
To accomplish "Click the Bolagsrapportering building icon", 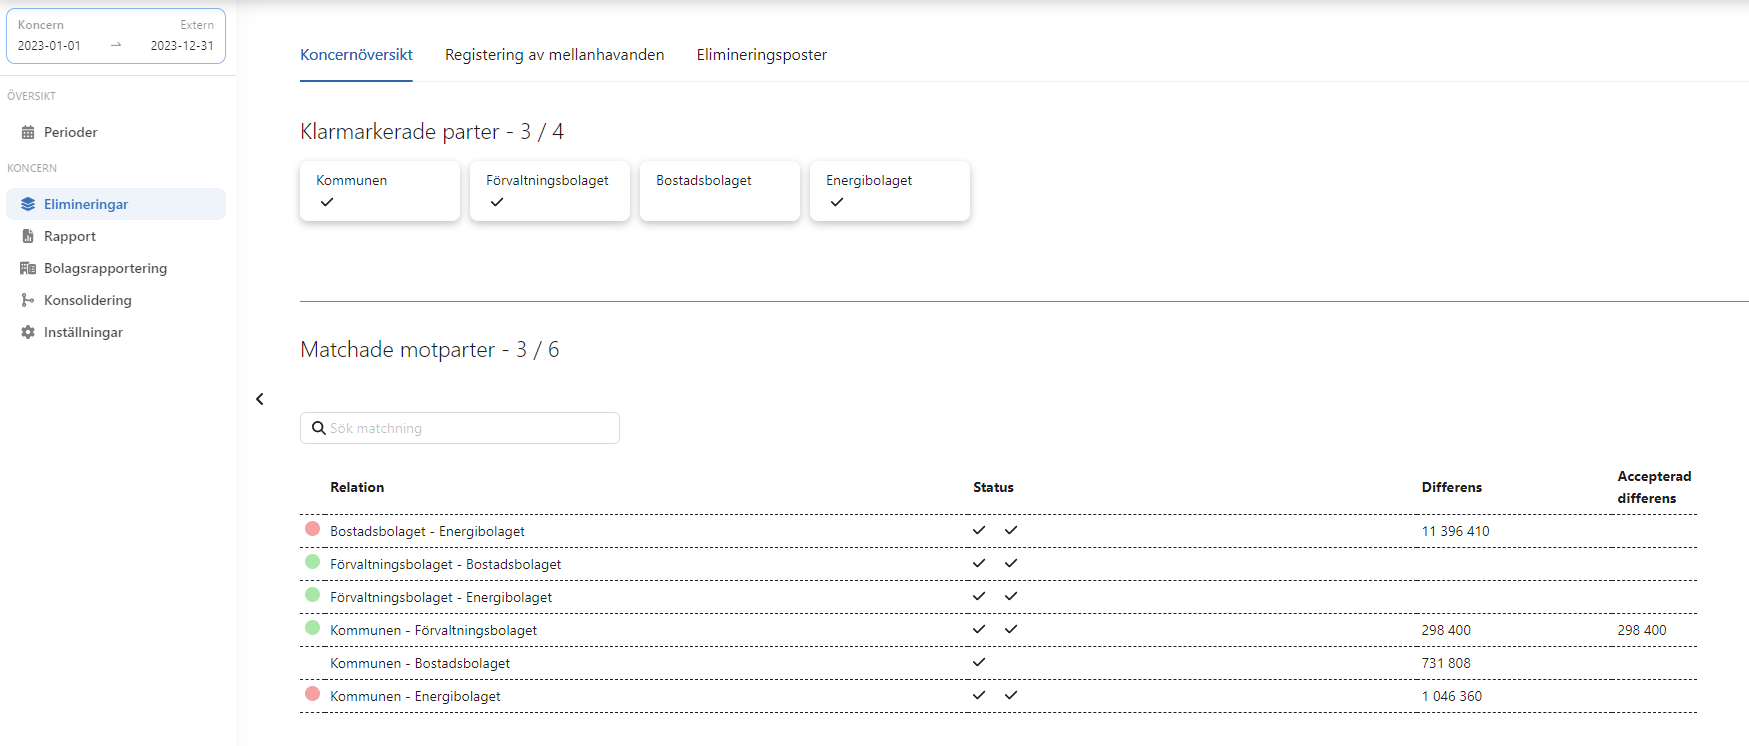I will pyautogui.click(x=28, y=268).
